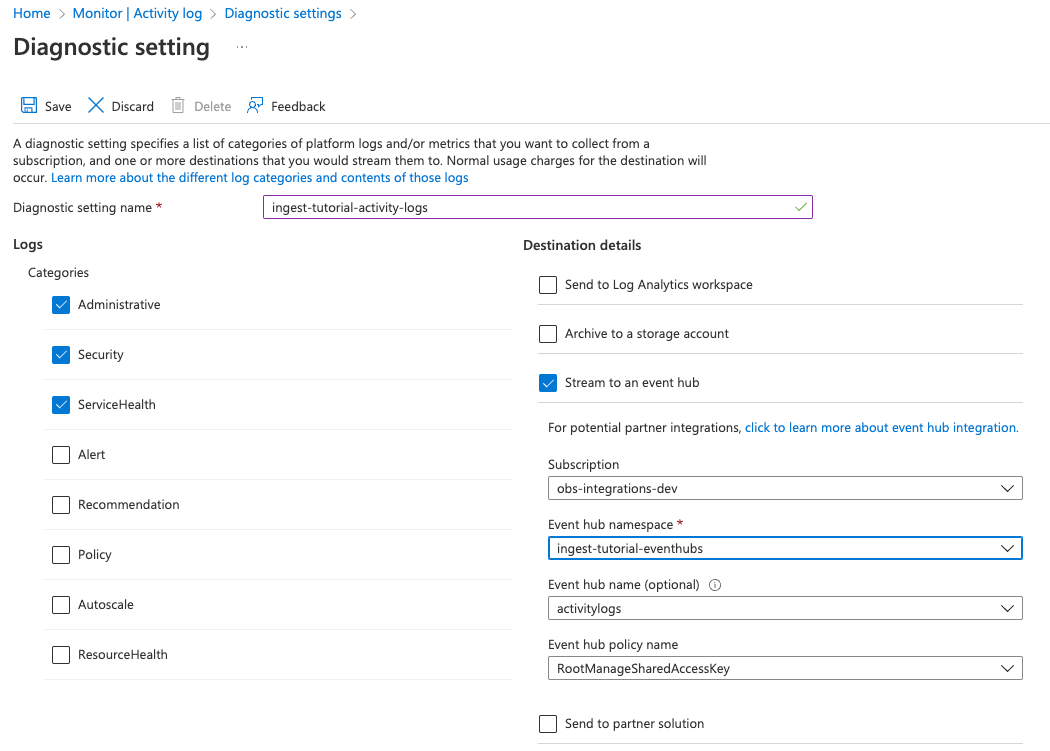Open Monitor Activity log from the breadcrumb

pyautogui.click(x=137, y=13)
